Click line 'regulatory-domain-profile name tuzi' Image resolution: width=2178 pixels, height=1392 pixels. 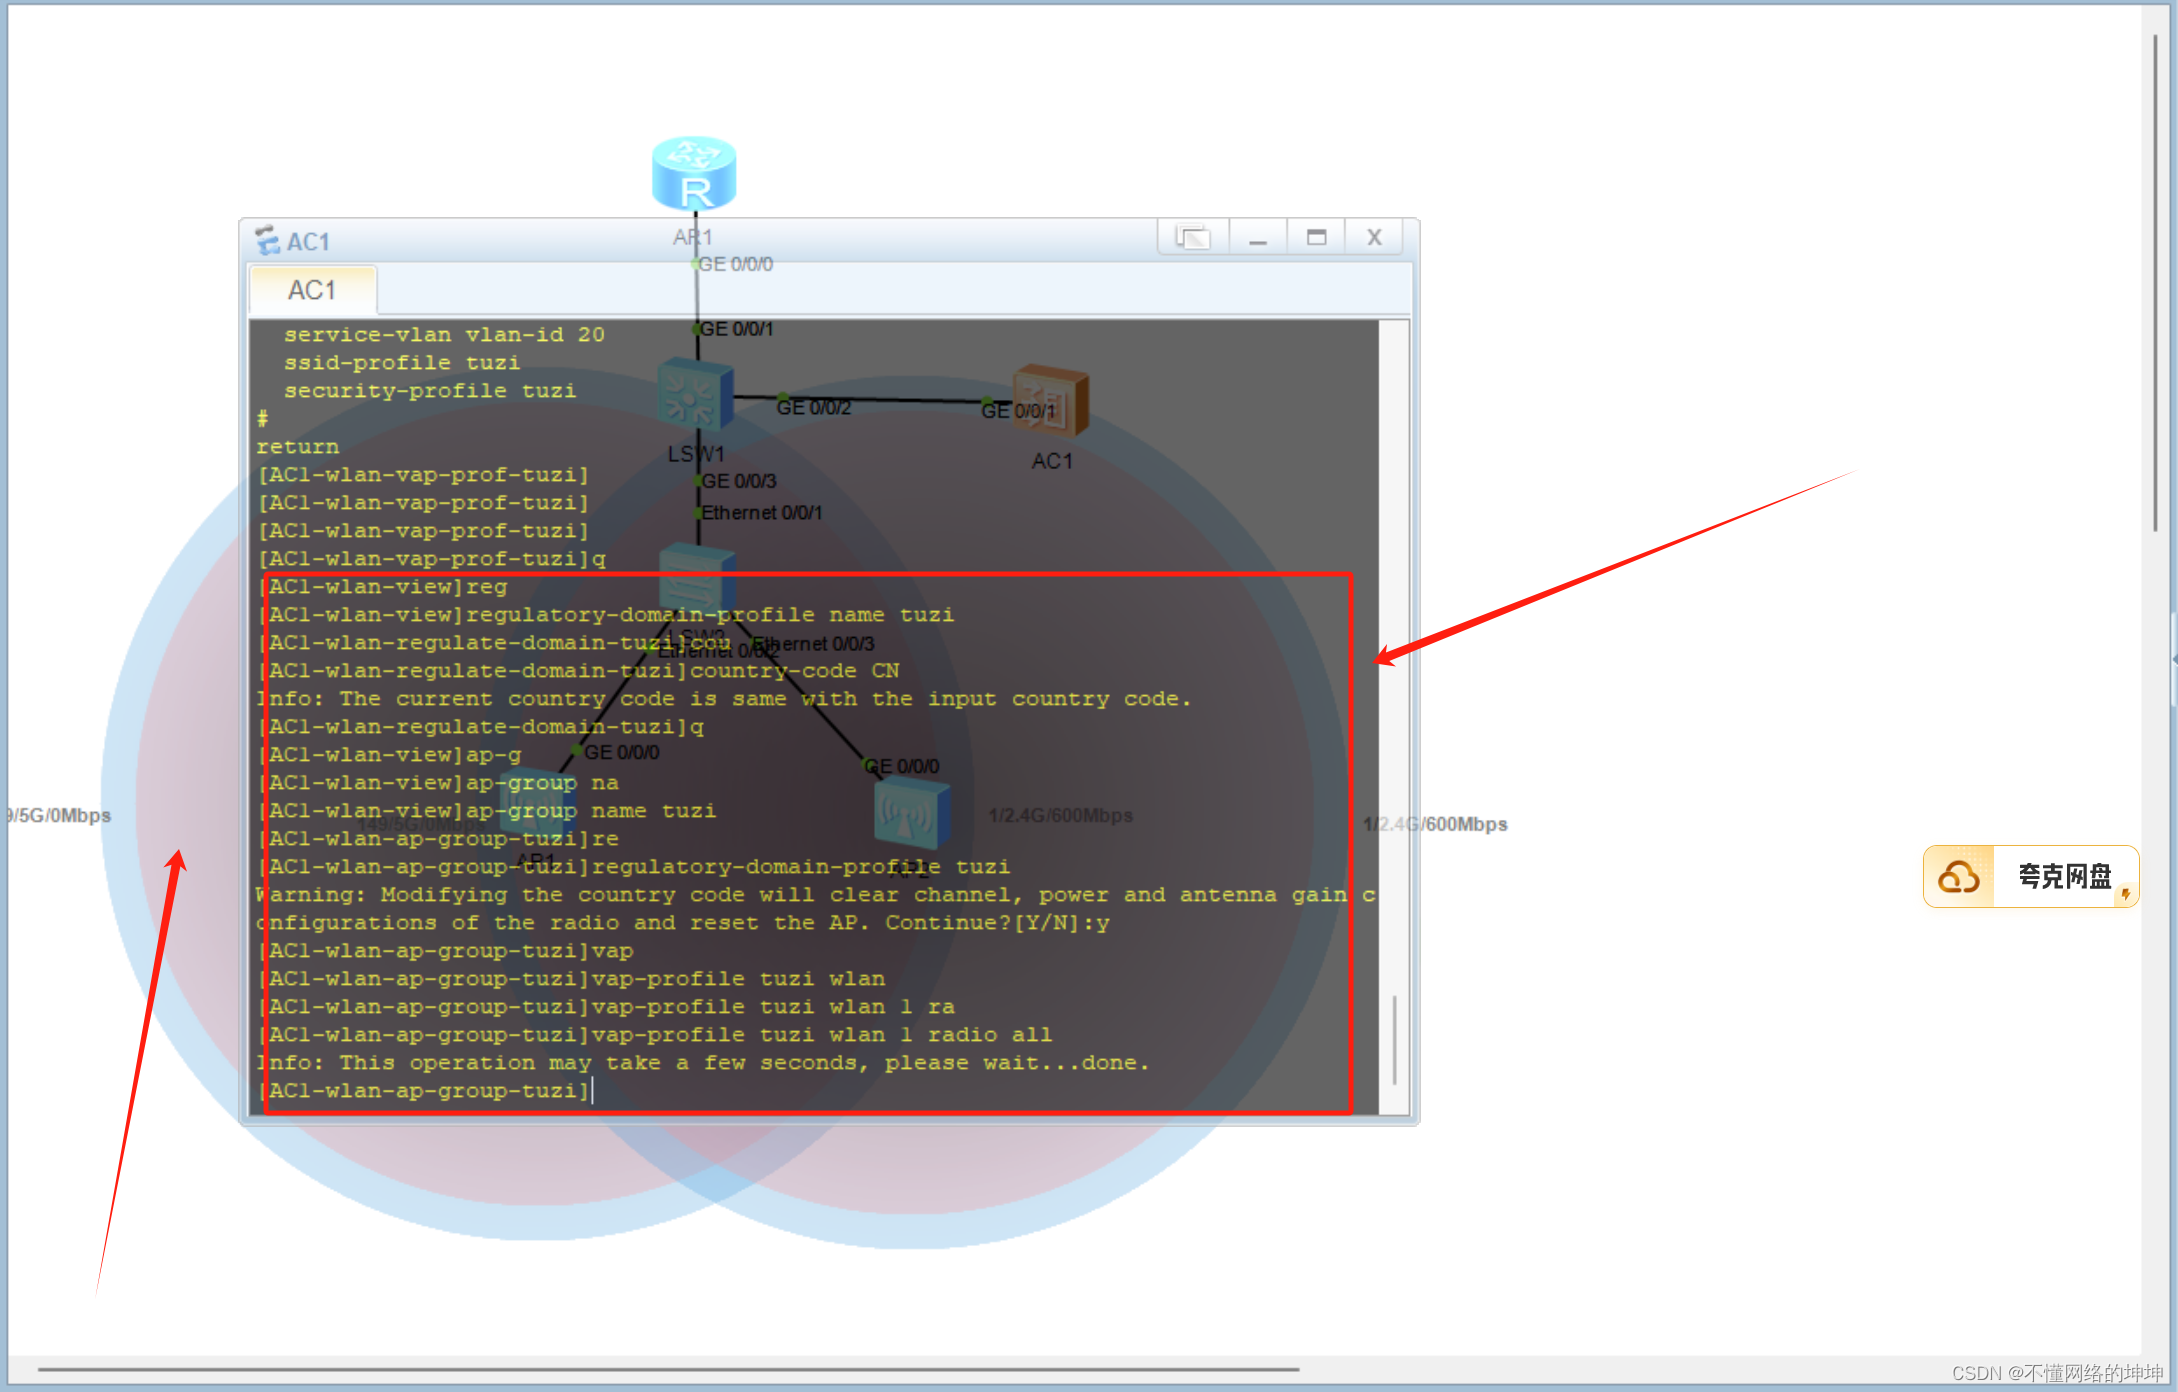point(606,615)
